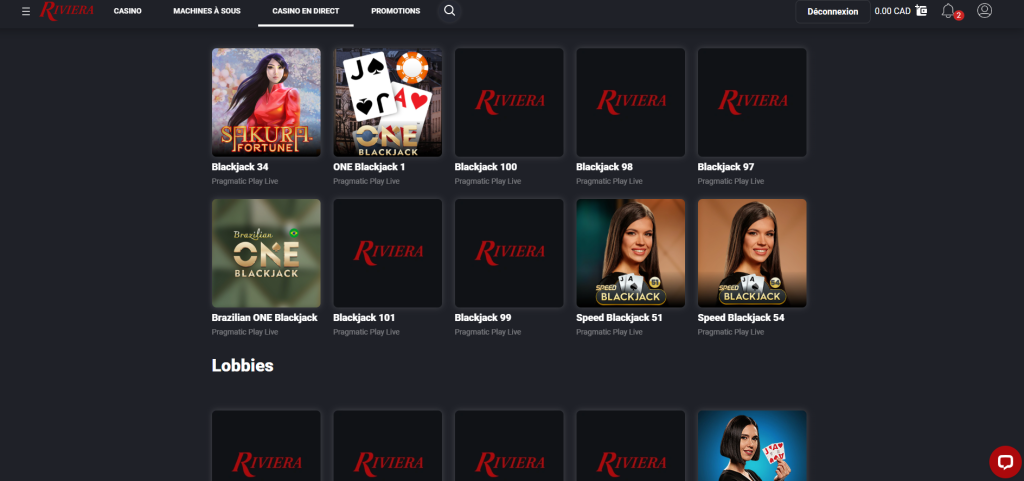Viewport: 1024px width, 481px height.
Task: Click the Blackjack 100 title text
Action: pos(486,167)
